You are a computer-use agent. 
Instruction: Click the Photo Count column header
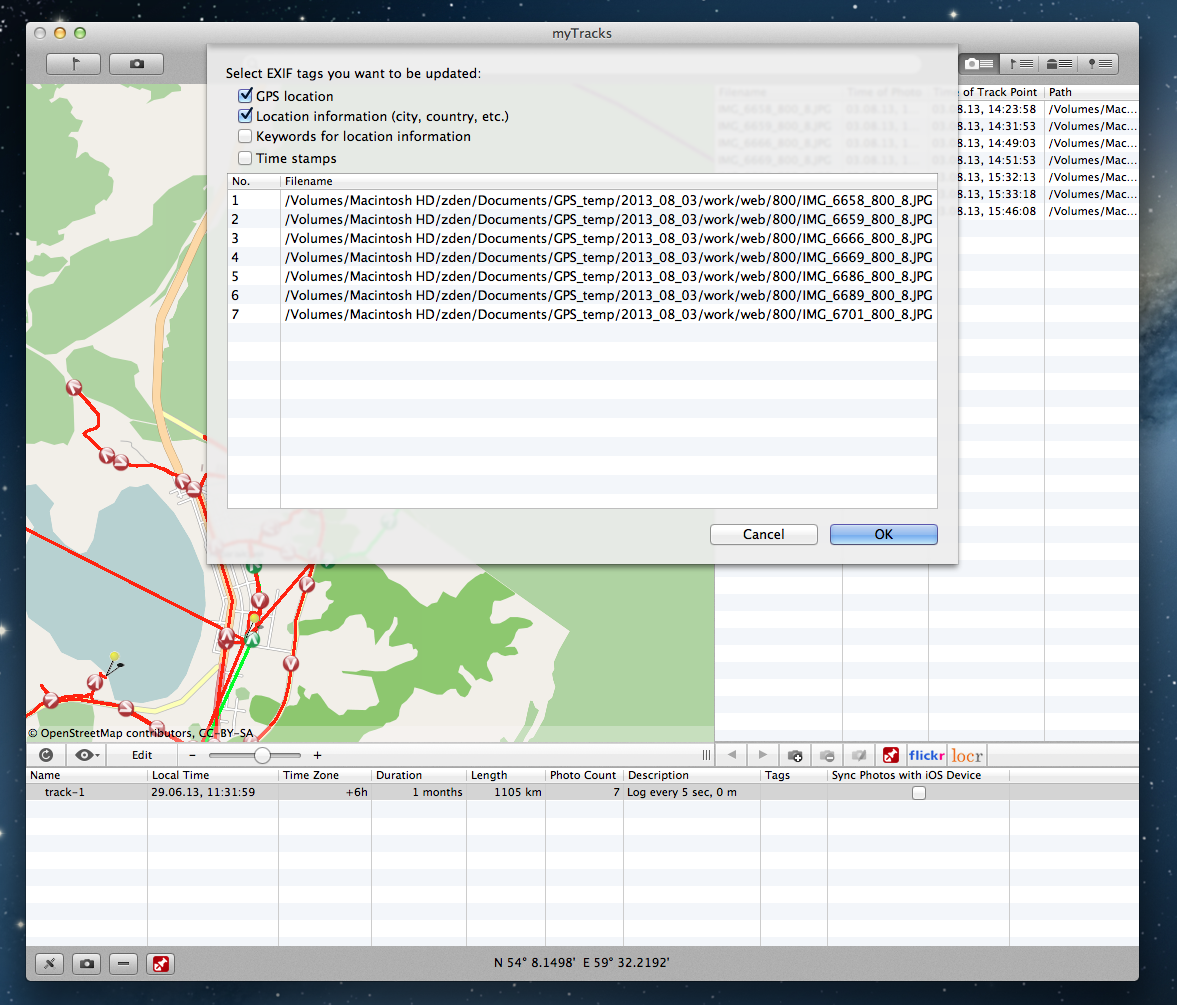coord(584,775)
